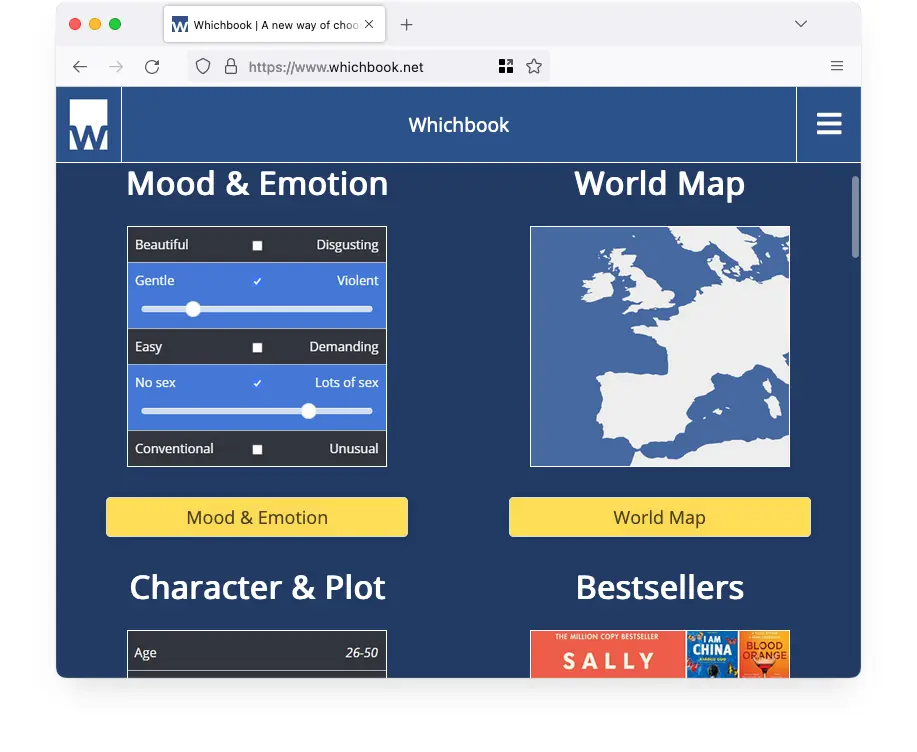
Task: Enable the Easy–Demanding checkbox
Action: pos(257,348)
